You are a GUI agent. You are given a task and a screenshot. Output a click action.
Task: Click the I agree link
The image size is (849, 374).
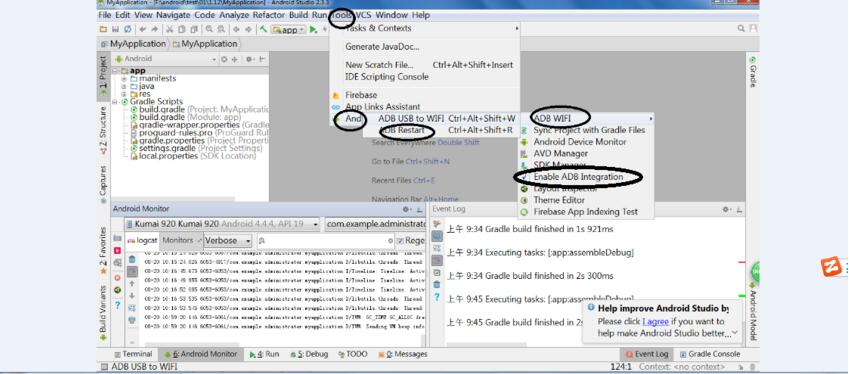[x=656, y=321]
